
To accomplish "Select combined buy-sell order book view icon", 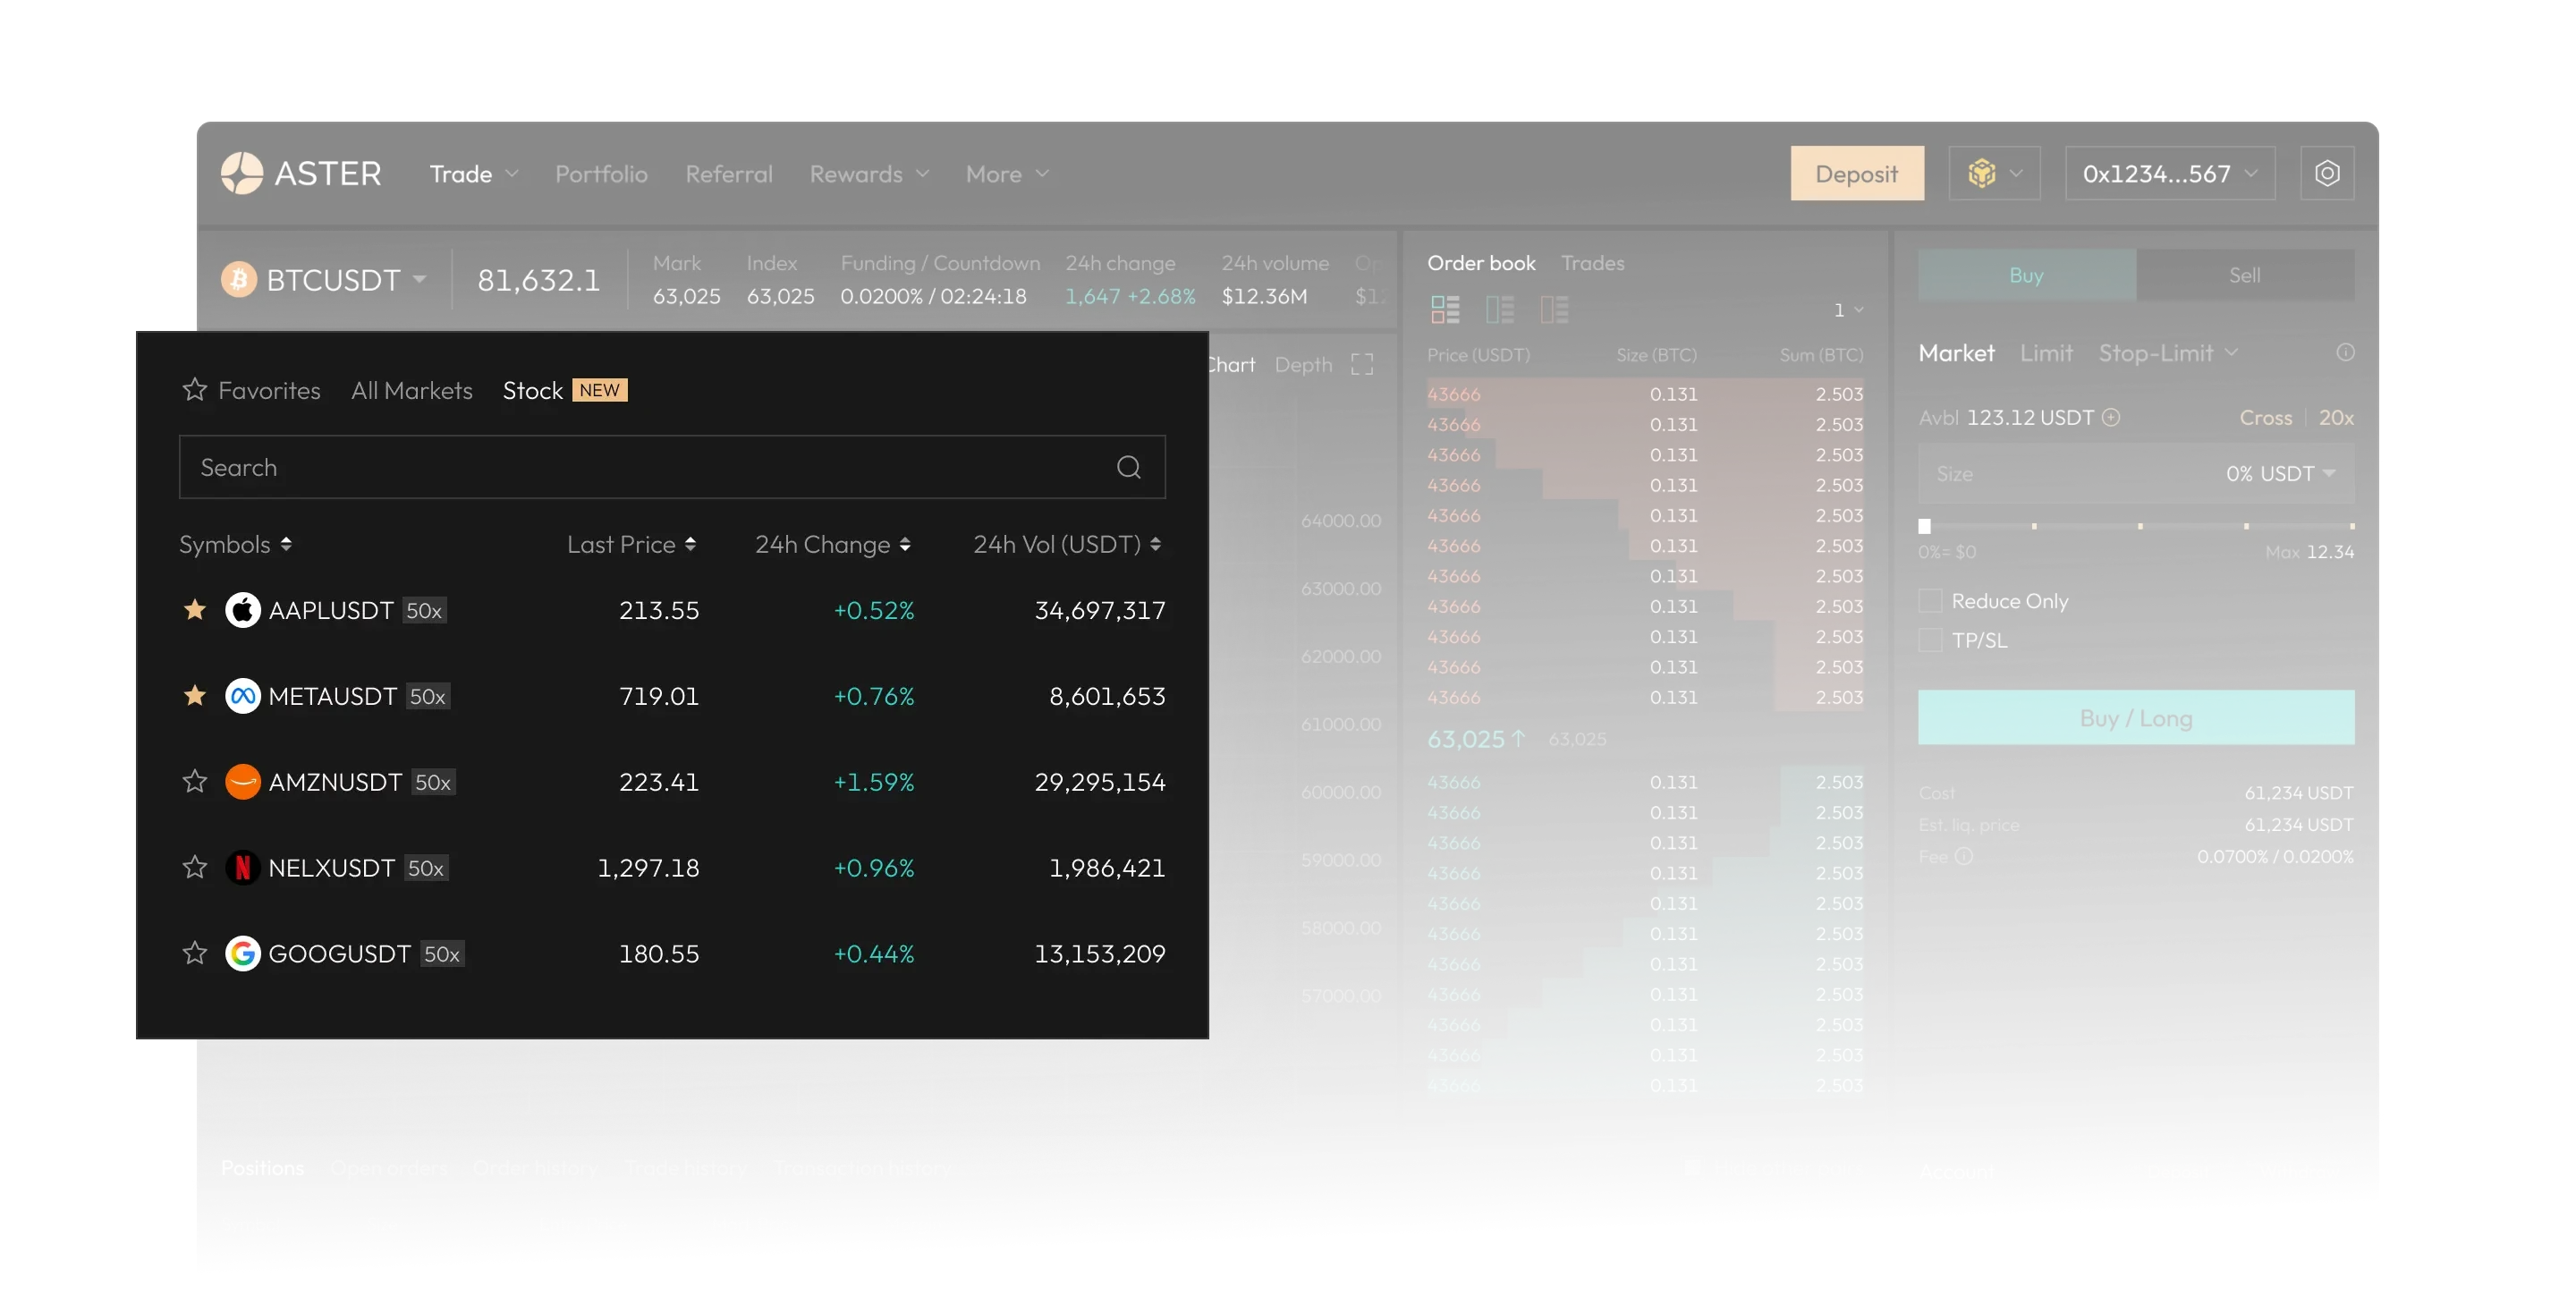I will click(x=1445, y=310).
